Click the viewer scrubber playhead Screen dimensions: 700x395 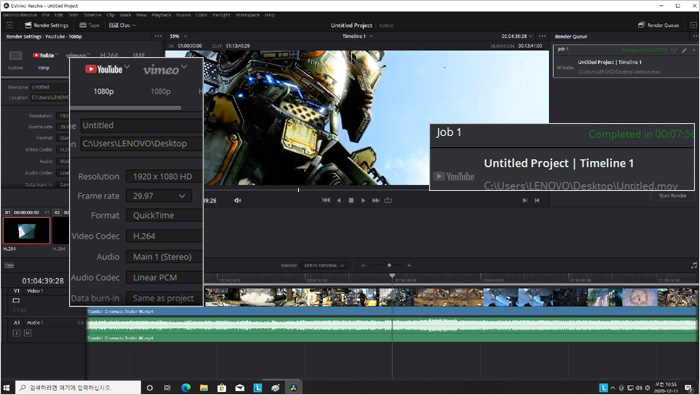(298, 190)
